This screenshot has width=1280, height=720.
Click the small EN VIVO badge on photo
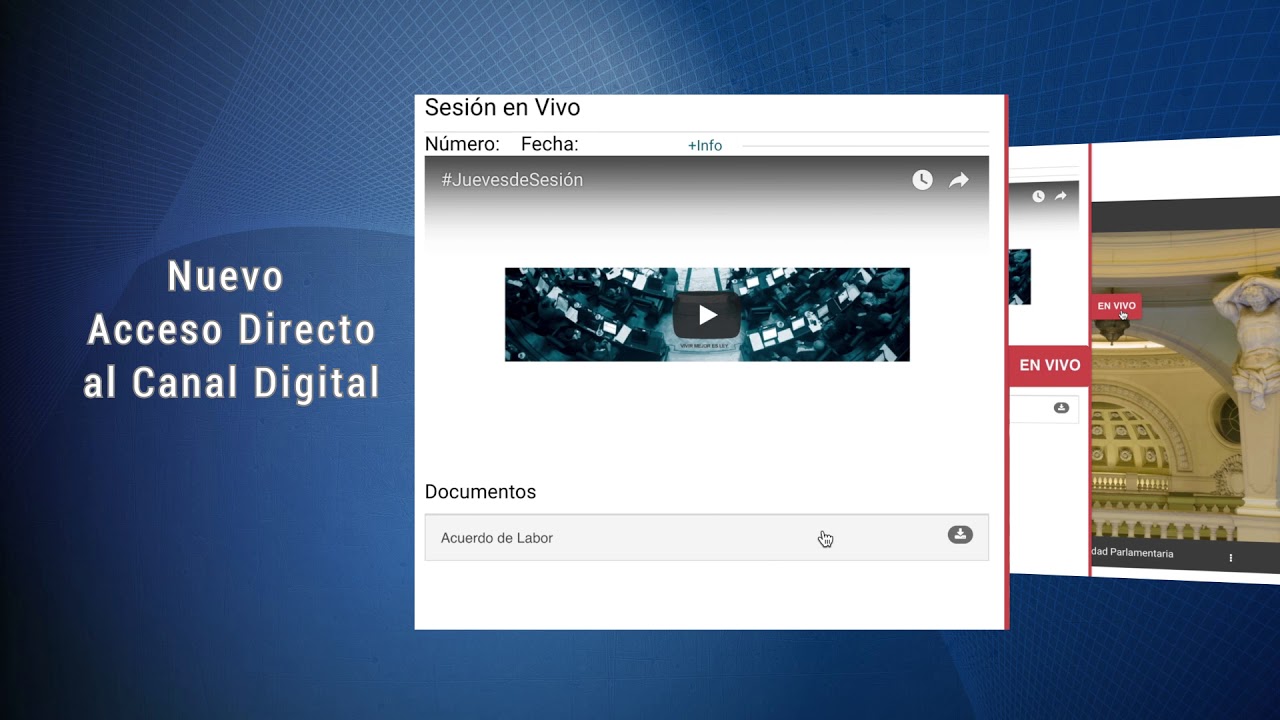[1116, 306]
